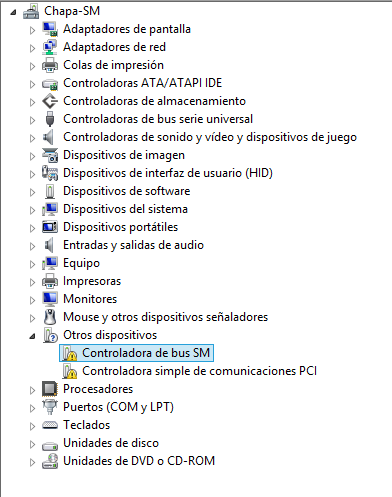Click the Adaptadores de pantalla display icon
392x497 pixels.
pyautogui.click(x=50, y=29)
